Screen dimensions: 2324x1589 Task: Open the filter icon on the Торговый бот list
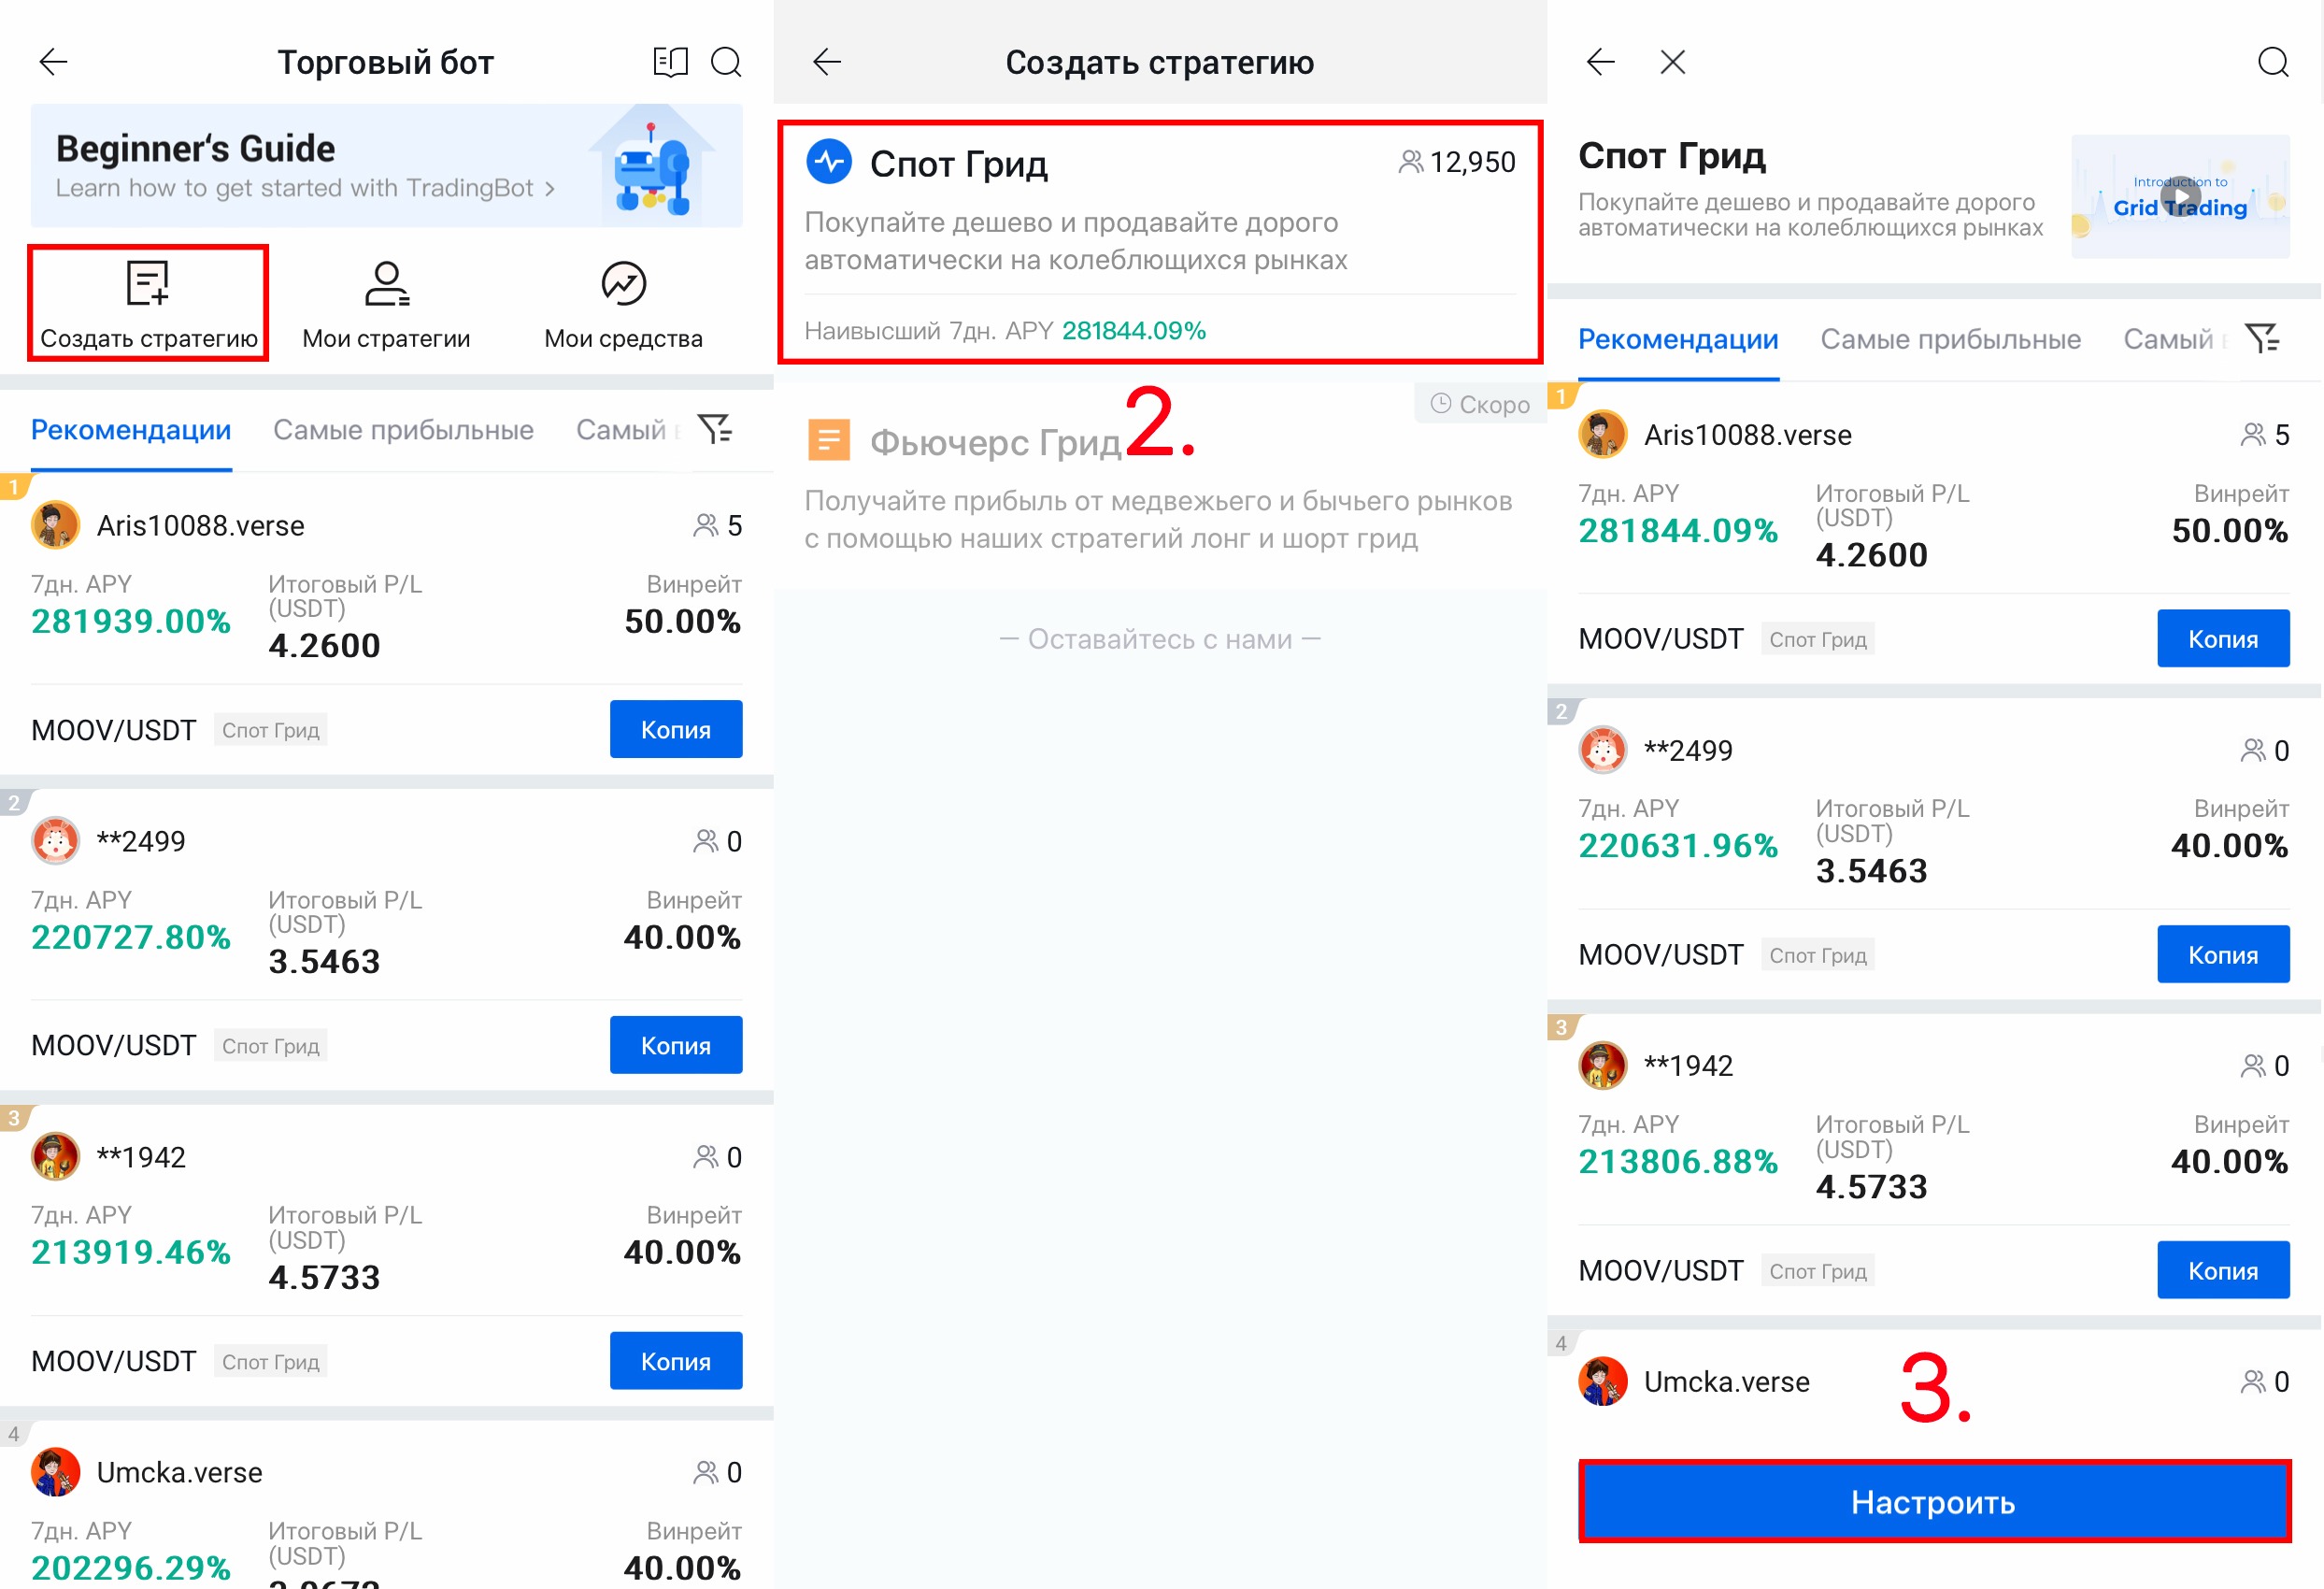(715, 429)
